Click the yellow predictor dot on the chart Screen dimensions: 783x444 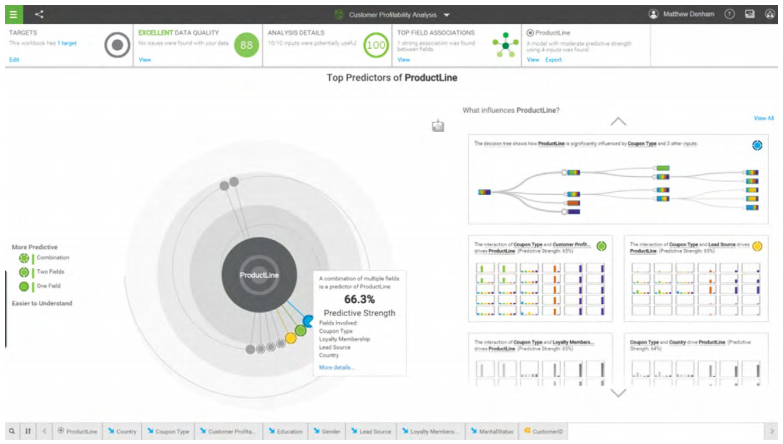point(290,338)
